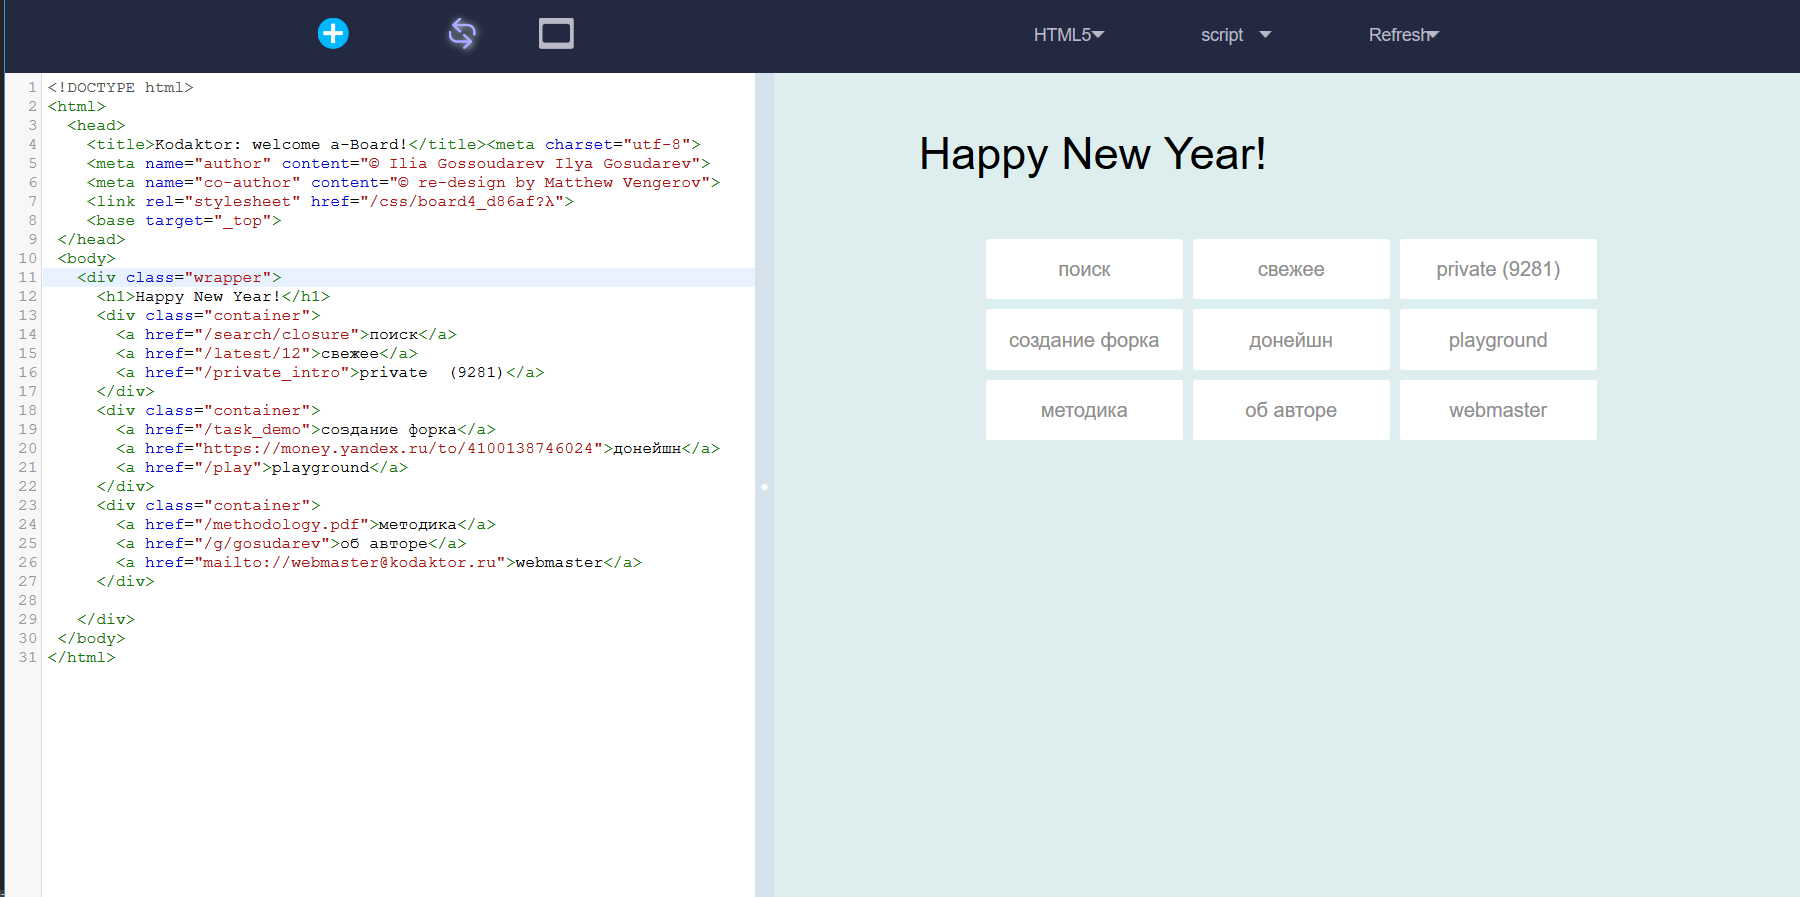The width and height of the screenshot is (1800, 897).
Task: Click line number 11 in the gutter
Action: (x=27, y=277)
